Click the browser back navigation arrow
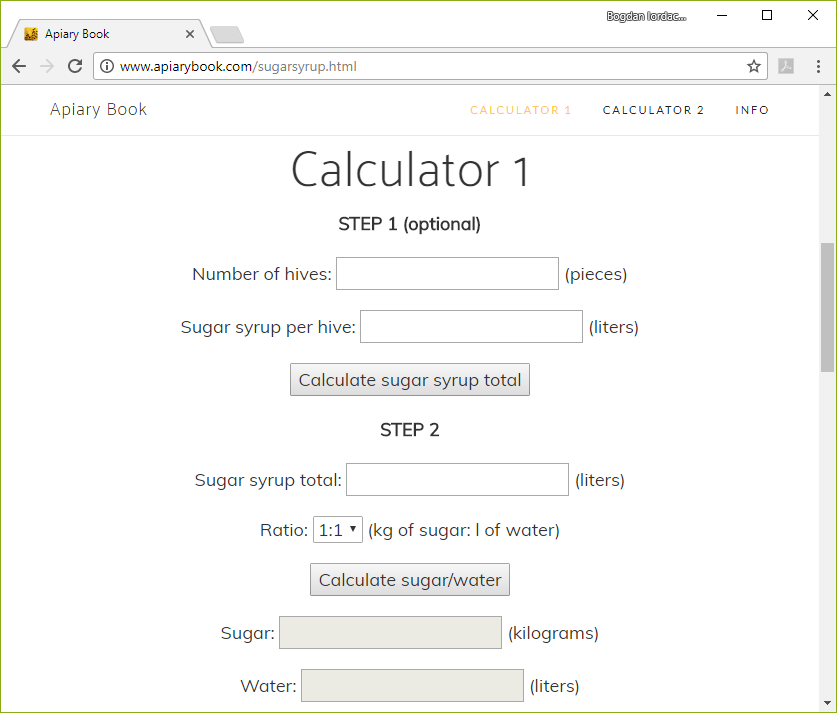837x713 pixels. [18, 66]
